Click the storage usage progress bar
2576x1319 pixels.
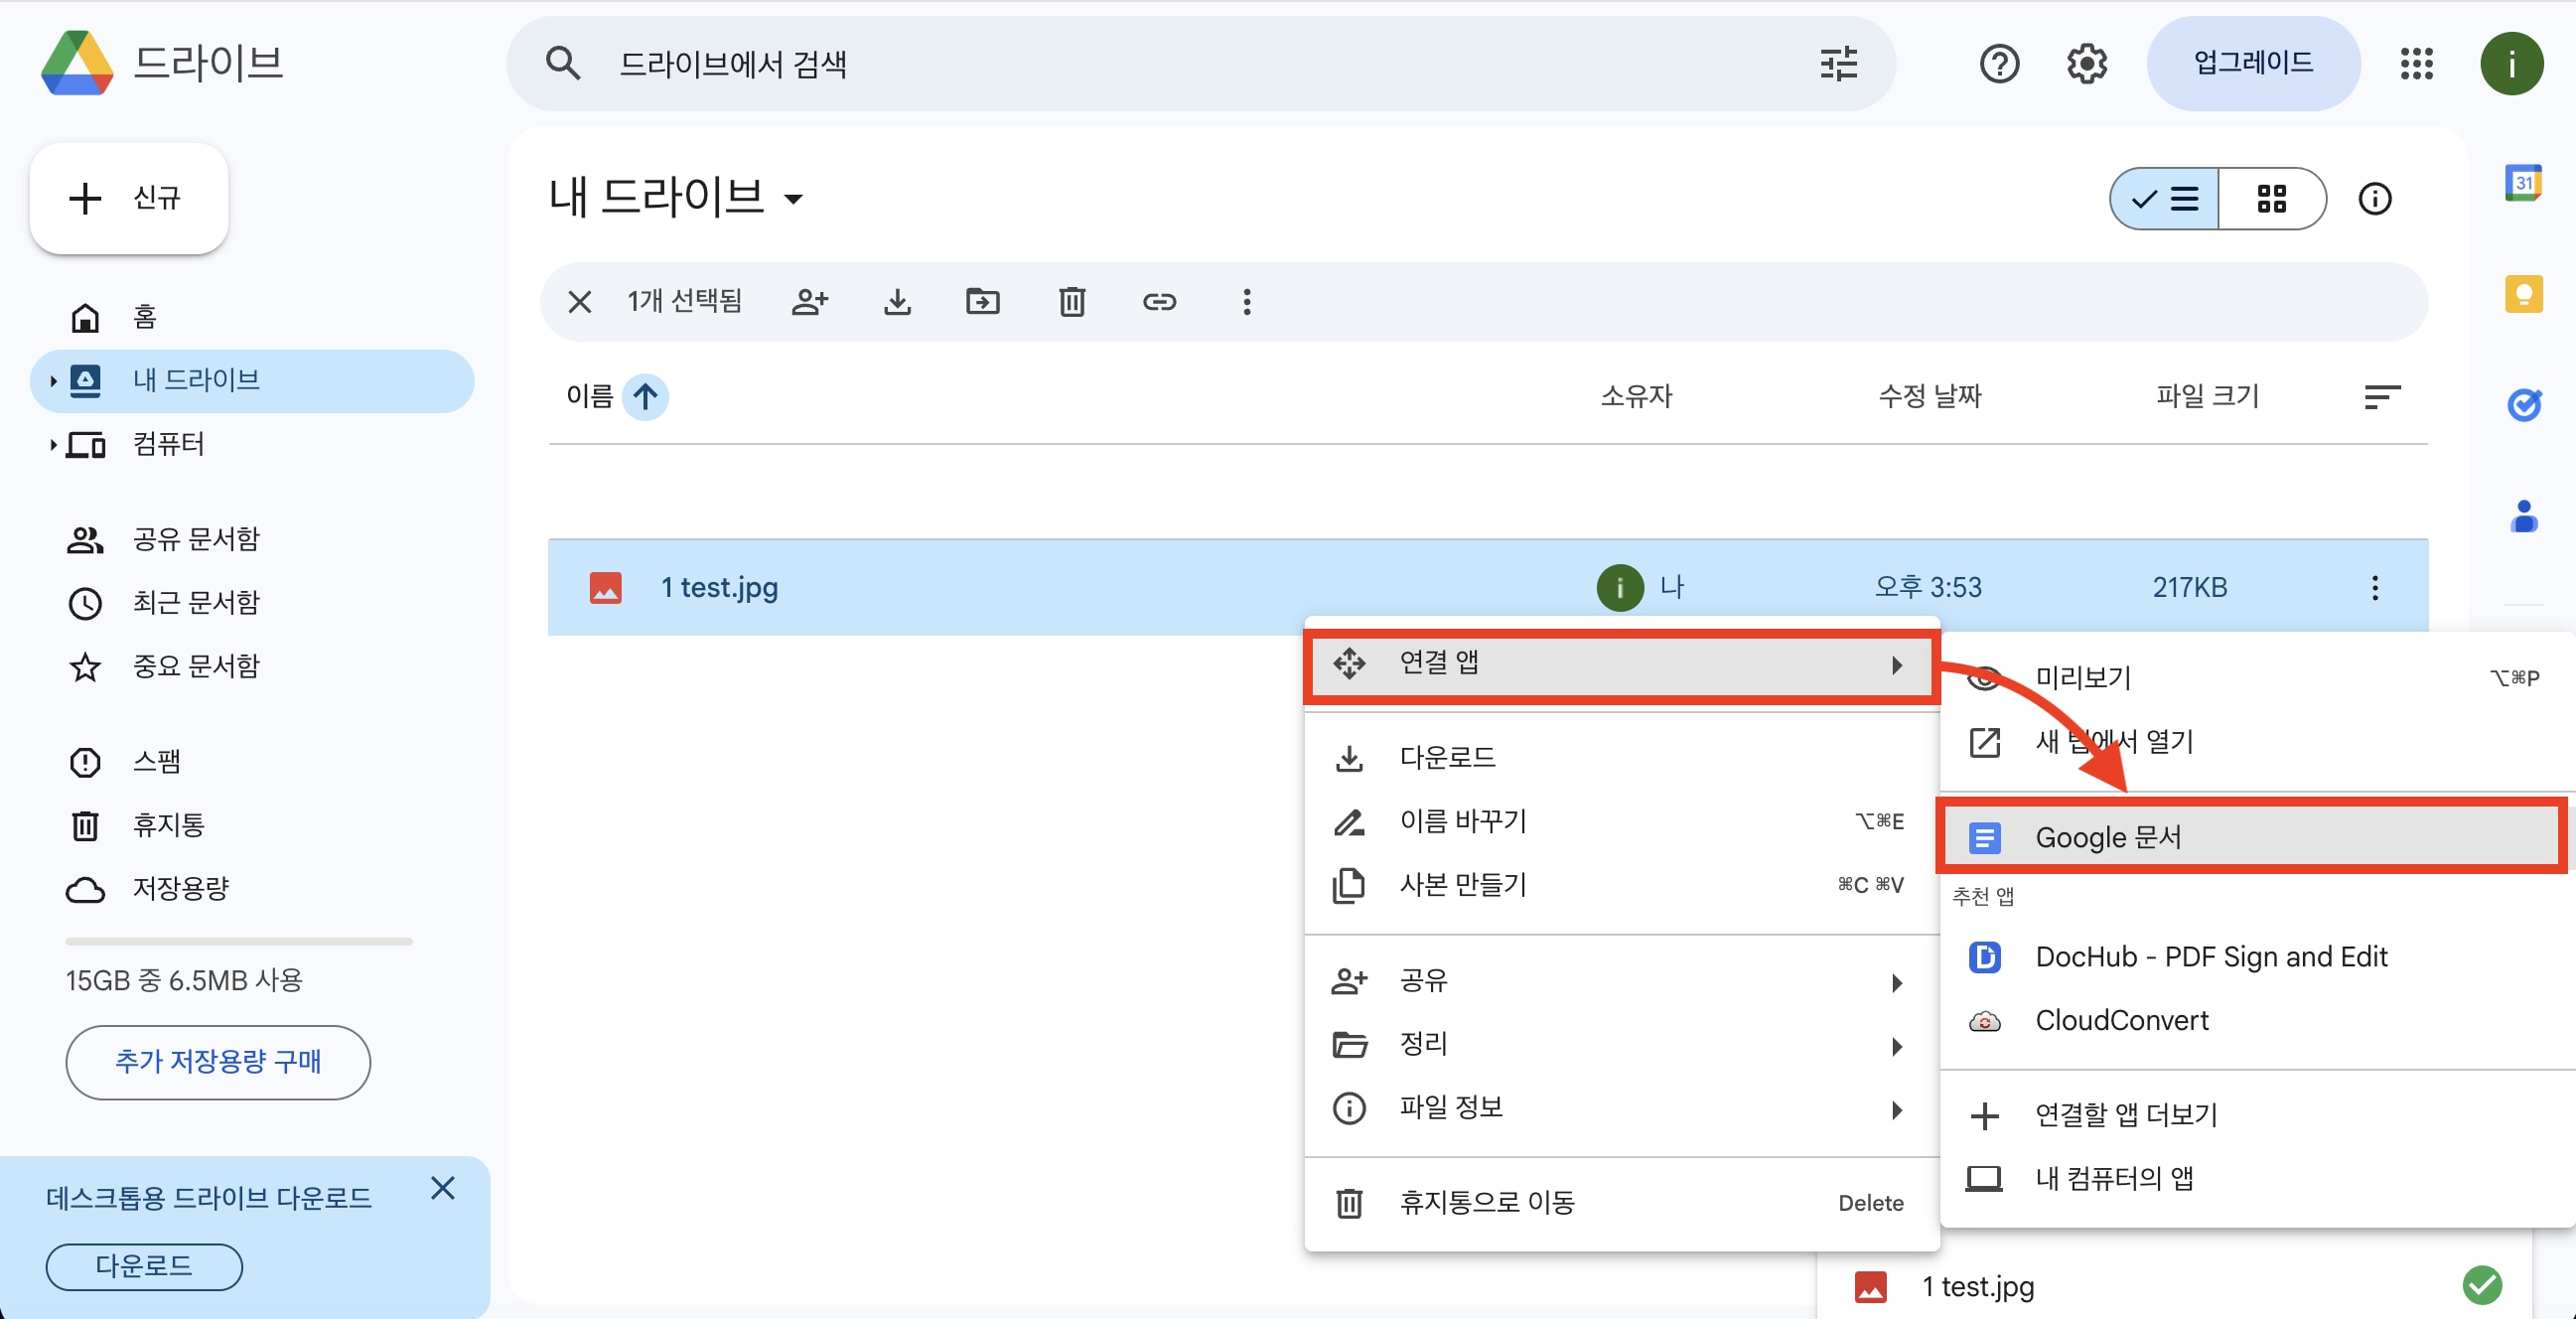click(x=238, y=941)
